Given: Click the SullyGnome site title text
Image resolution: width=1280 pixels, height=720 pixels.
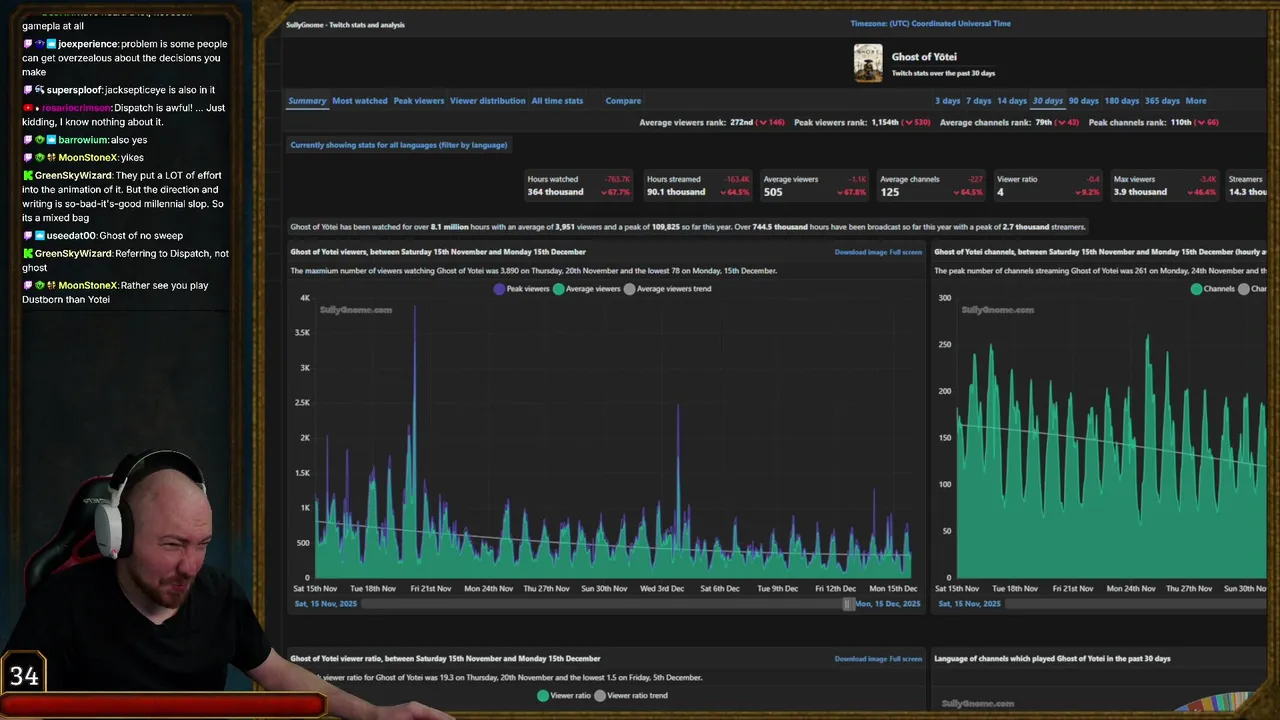Looking at the screenshot, I should pyautogui.click(x=345, y=24).
